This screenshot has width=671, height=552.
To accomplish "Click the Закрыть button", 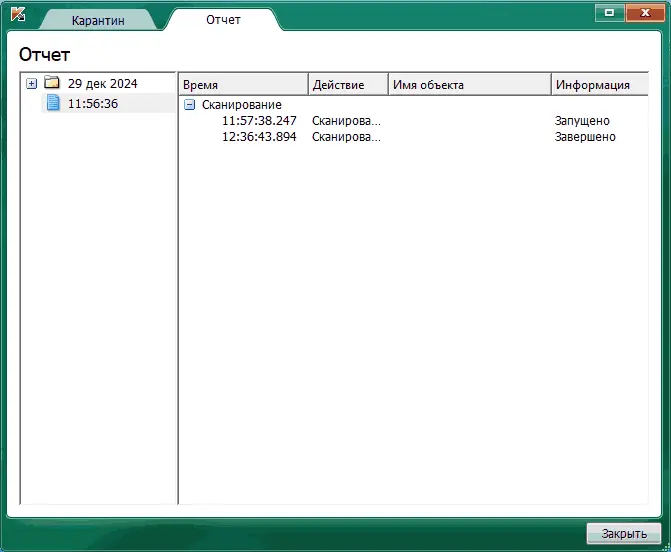I will (x=623, y=533).
